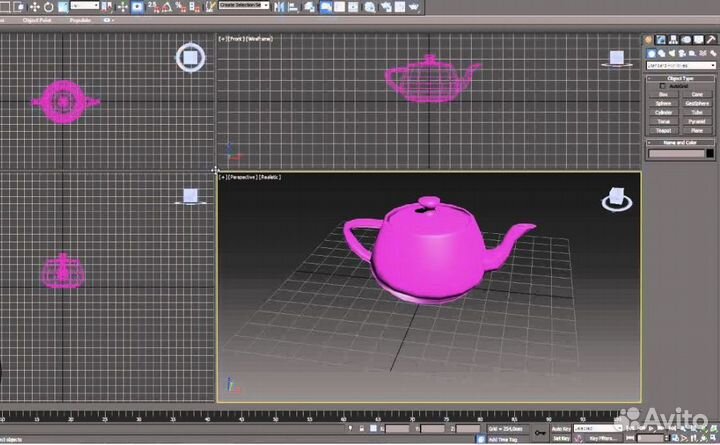Click the Align tool icon
The image size is (720, 445).
click(293, 7)
